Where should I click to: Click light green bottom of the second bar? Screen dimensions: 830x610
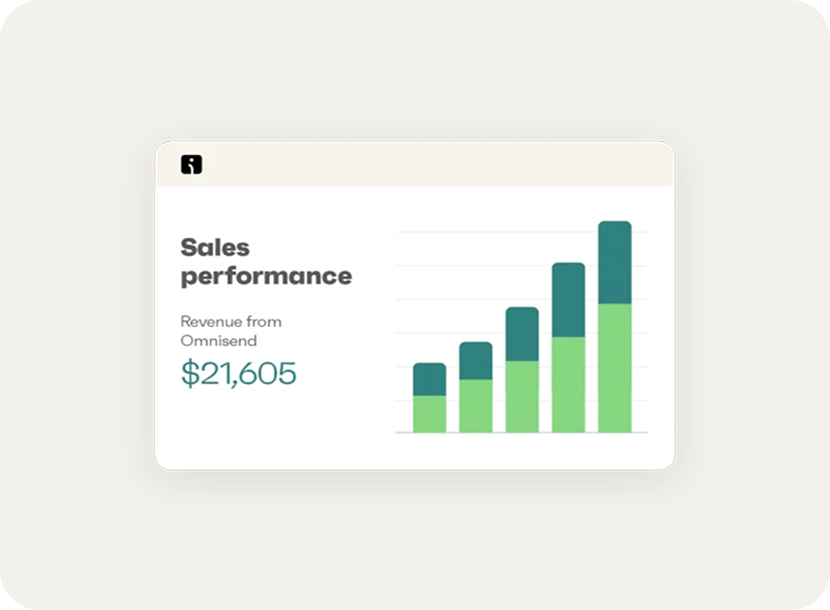pos(475,406)
